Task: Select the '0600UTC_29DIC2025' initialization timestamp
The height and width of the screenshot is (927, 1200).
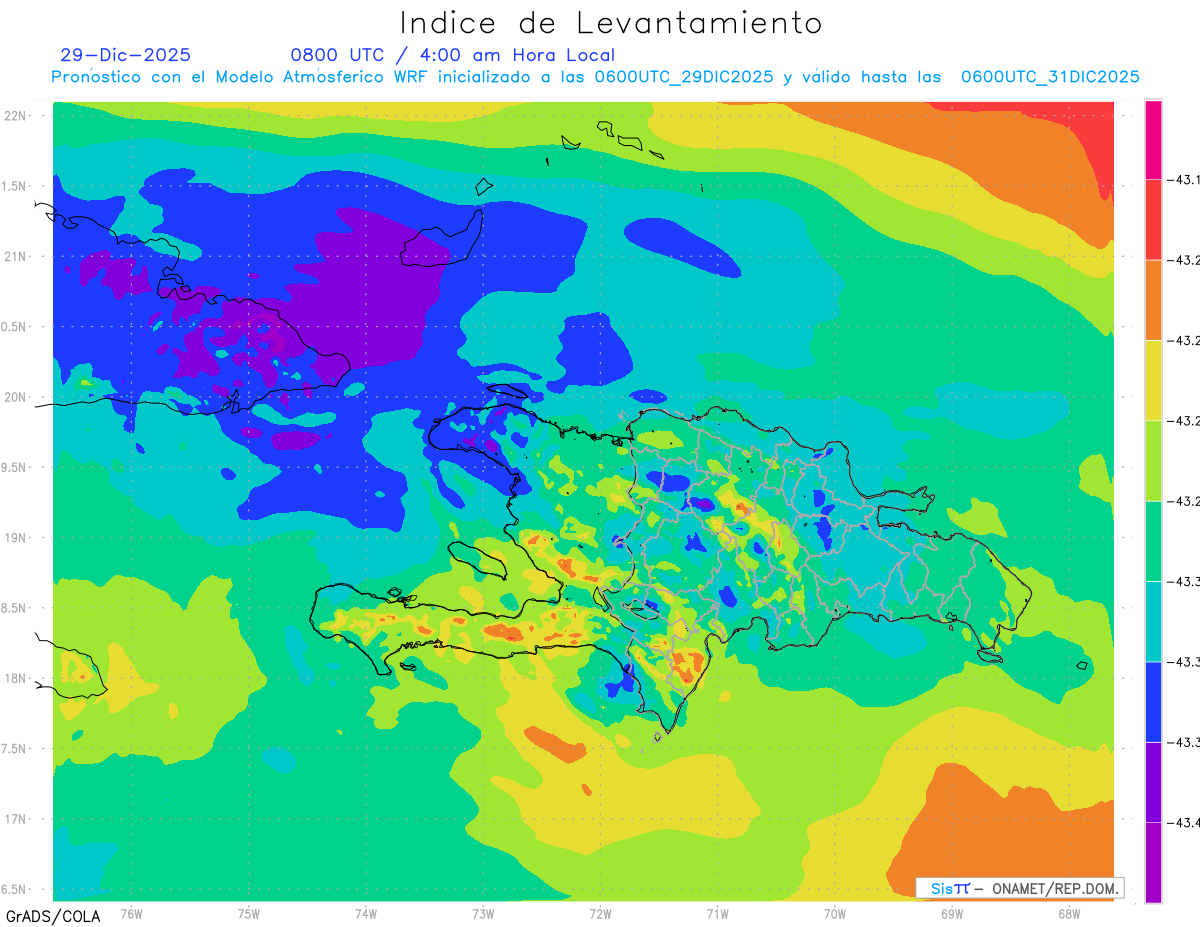Action: 683,77
